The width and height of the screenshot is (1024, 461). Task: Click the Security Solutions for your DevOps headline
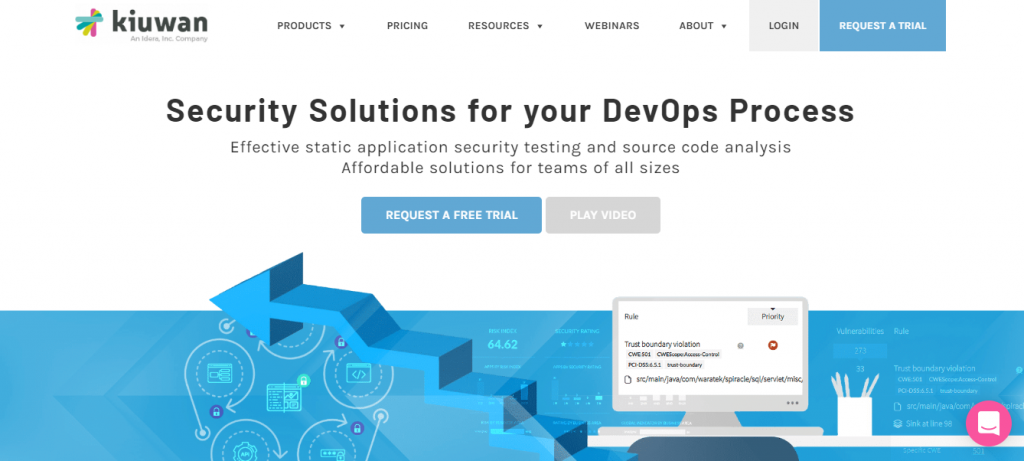tap(510, 110)
